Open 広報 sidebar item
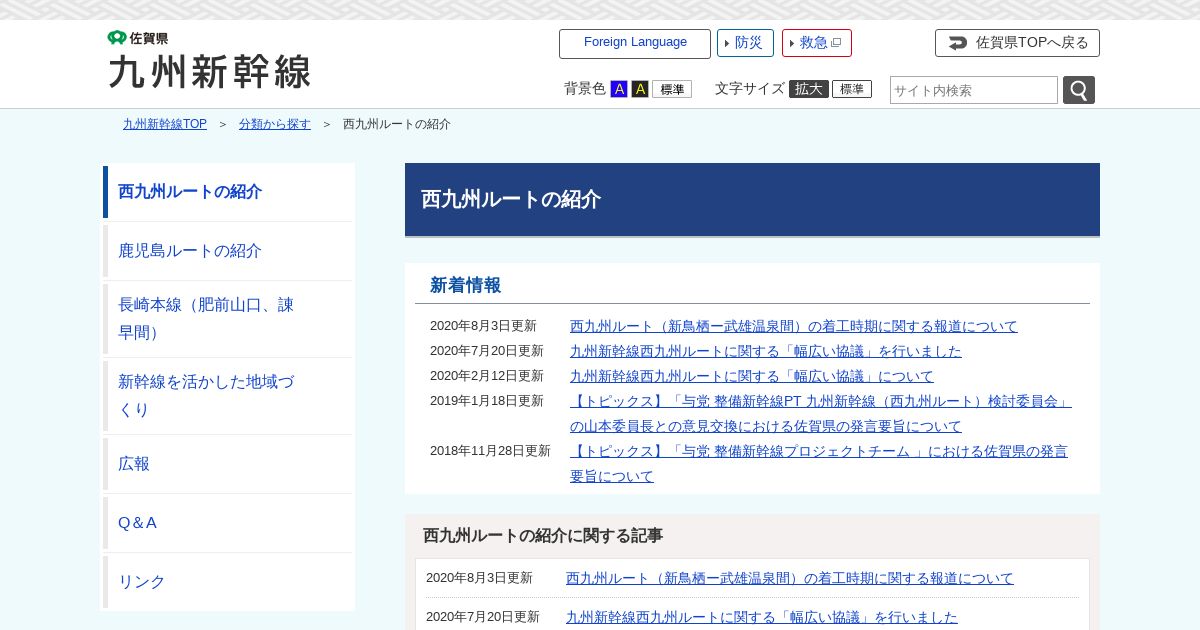This screenshot has width=1200, height=630. [x=228, y=464]
